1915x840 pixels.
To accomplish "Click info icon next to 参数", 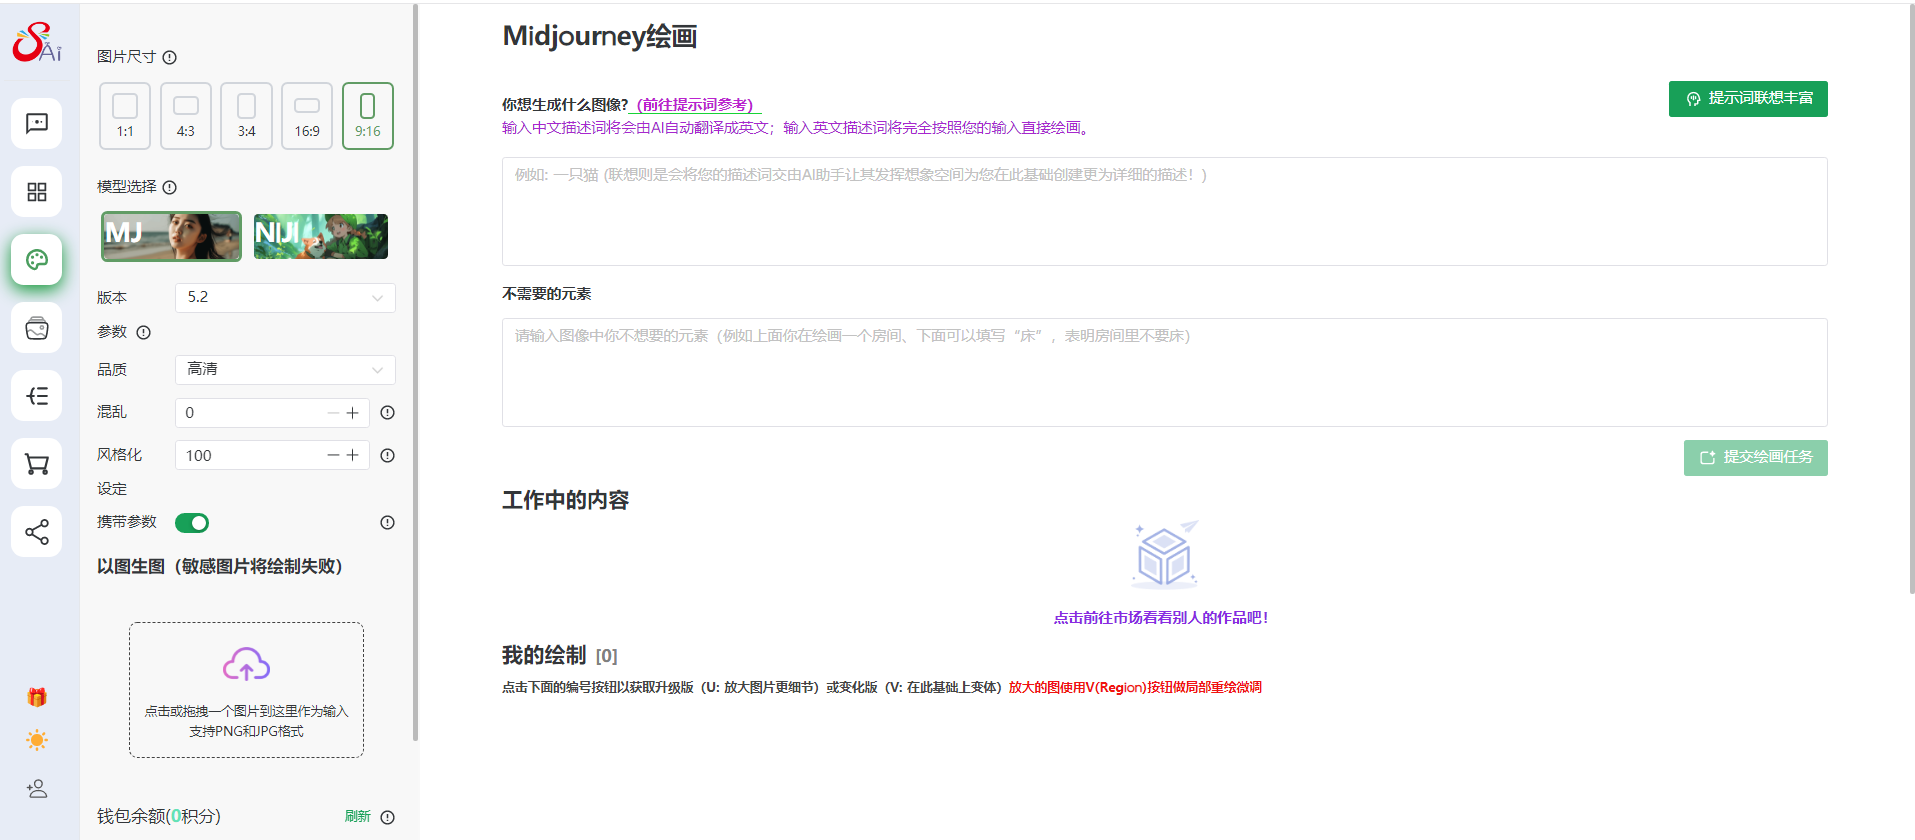I will (x=144, y=332).
